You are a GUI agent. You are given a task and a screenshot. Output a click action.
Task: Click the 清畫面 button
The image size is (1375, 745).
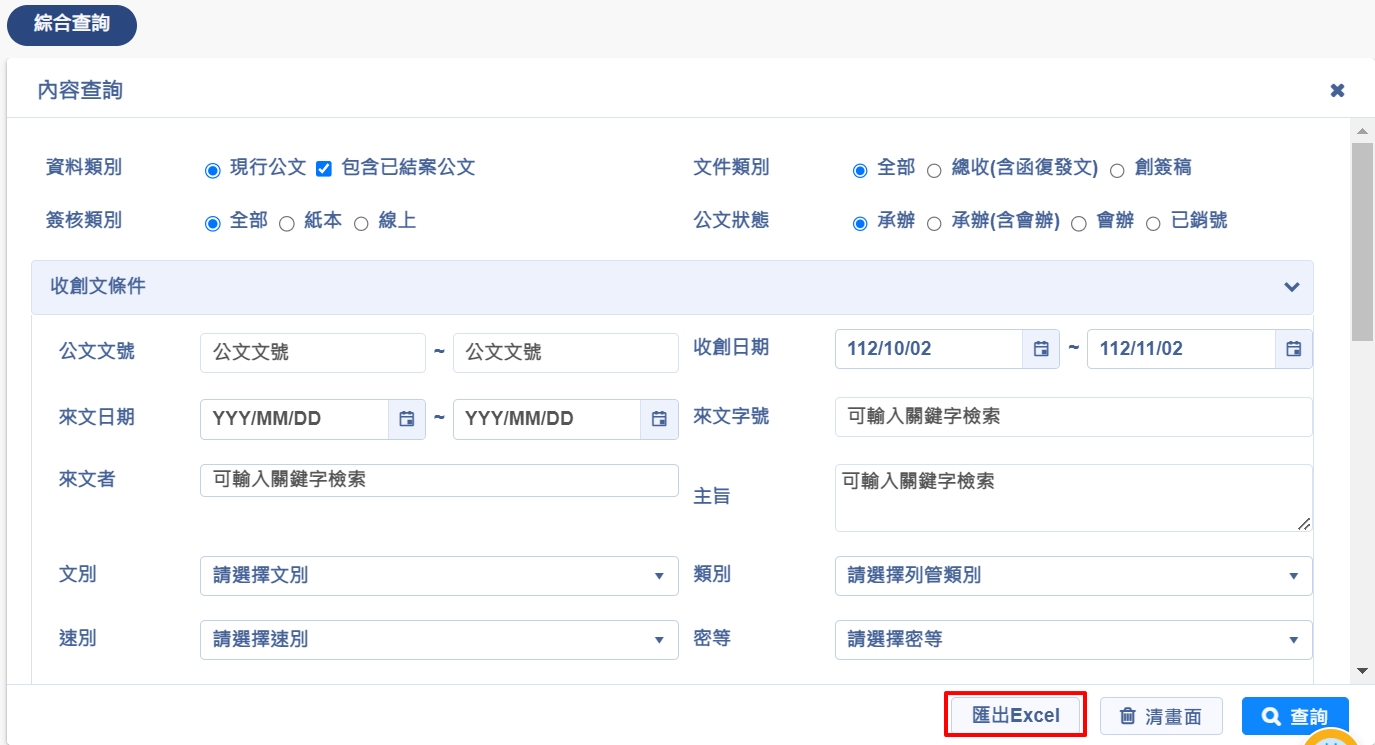1161,716
